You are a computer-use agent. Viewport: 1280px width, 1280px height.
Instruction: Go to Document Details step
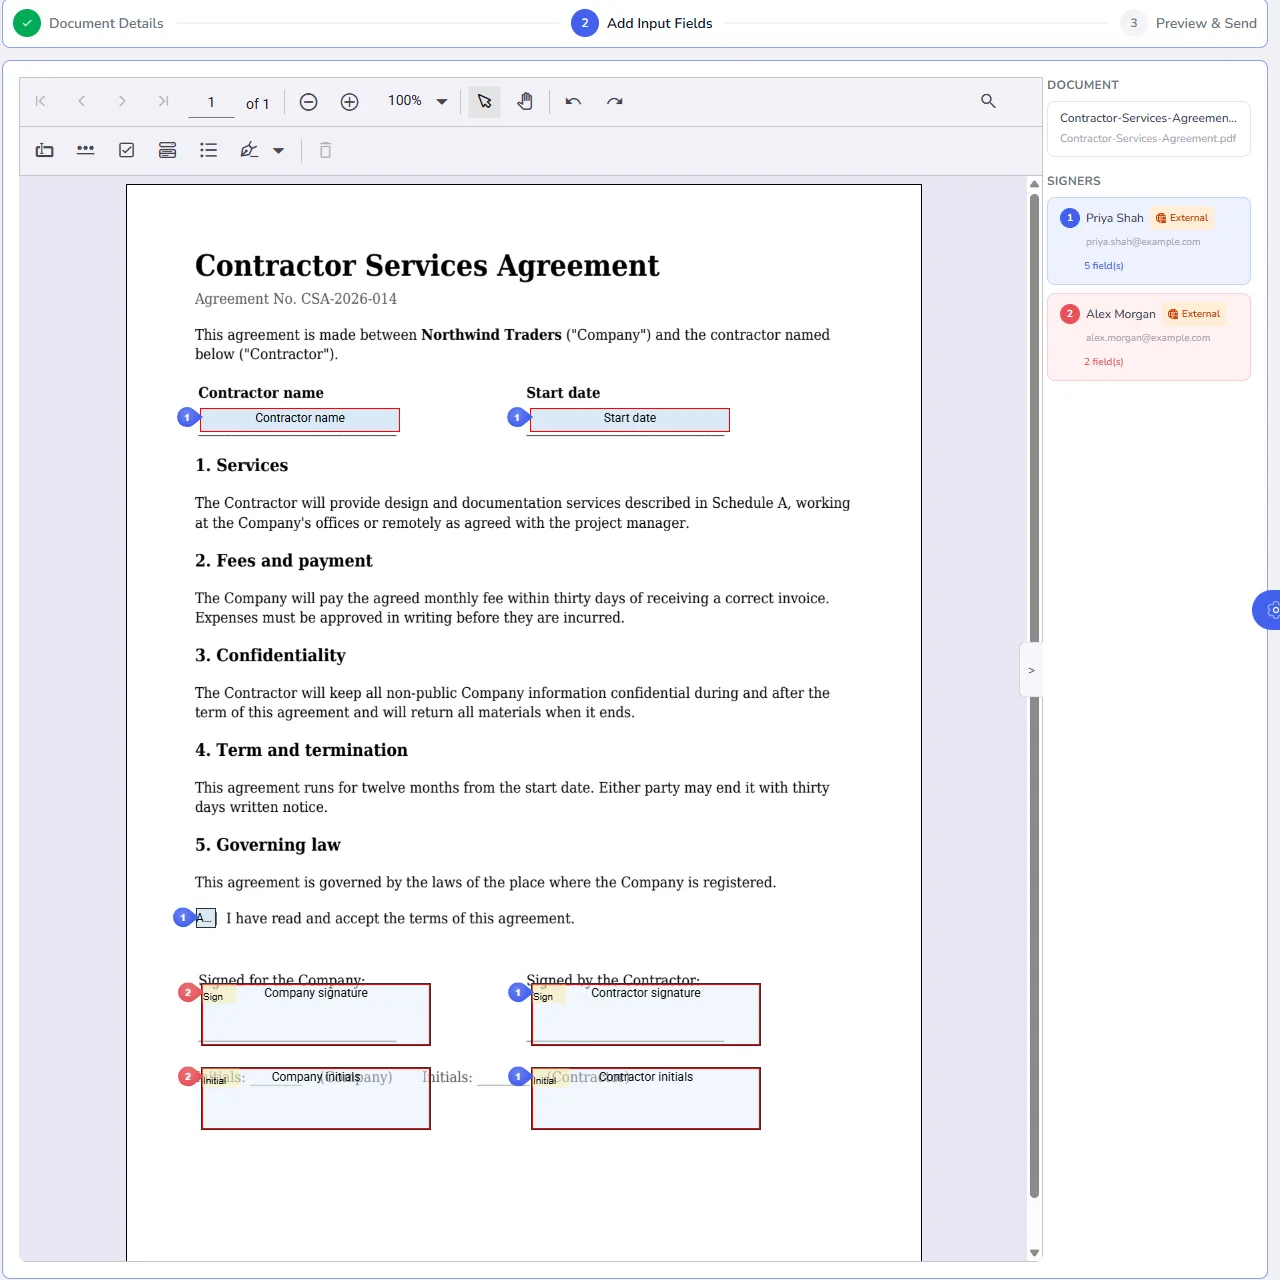[x=88, y=23]
